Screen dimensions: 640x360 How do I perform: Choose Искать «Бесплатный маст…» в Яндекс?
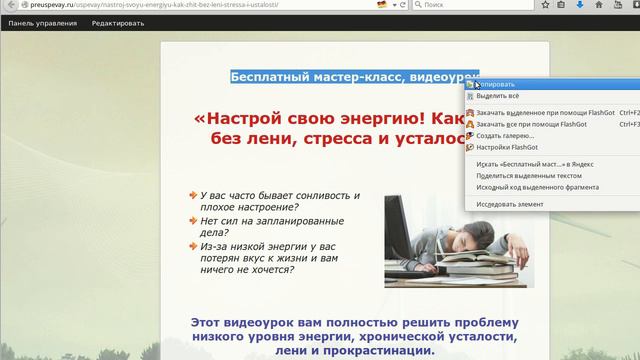(x=553, y=164)
